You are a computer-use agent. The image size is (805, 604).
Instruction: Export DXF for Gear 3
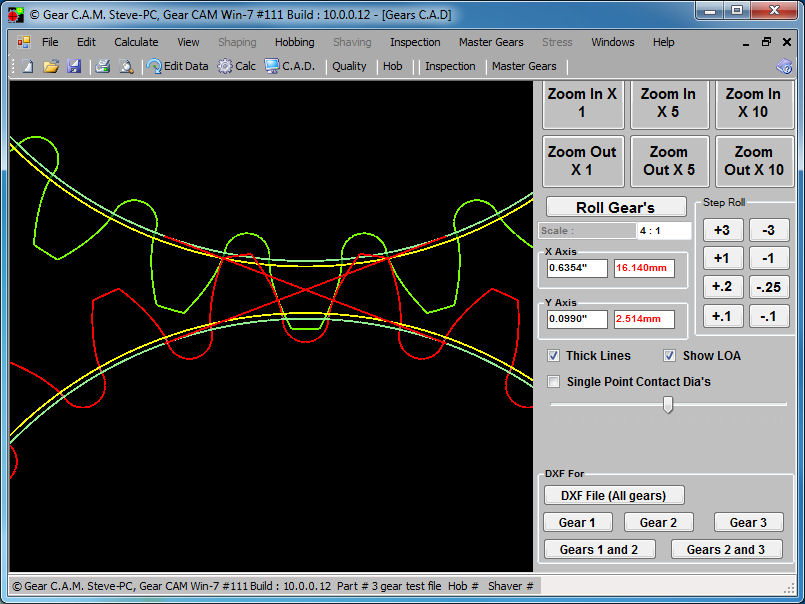click(749, 522)
